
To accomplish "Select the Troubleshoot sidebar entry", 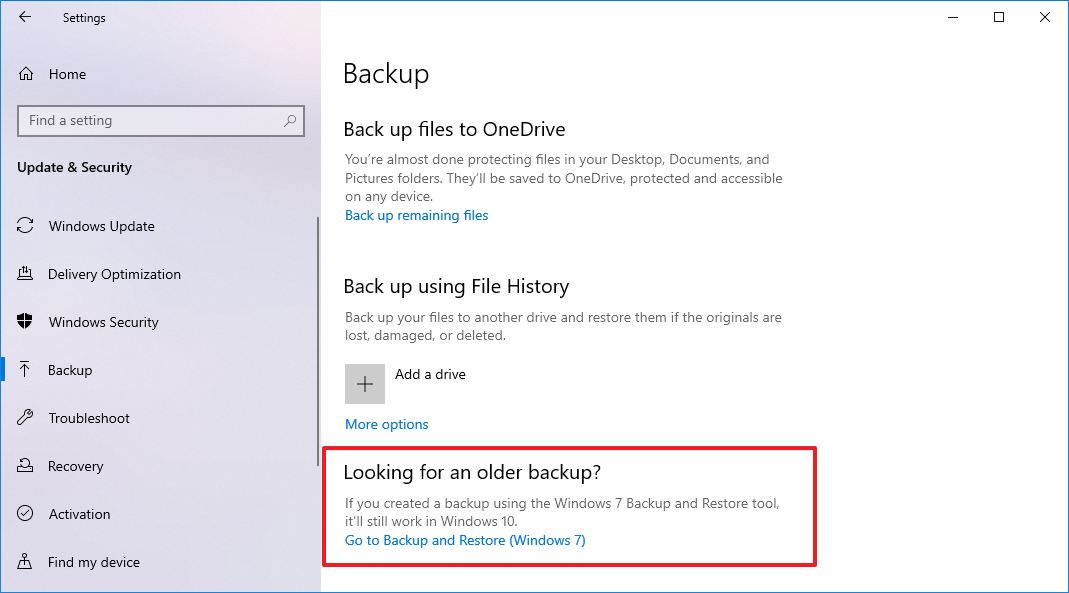I will (x=89, y=418).
